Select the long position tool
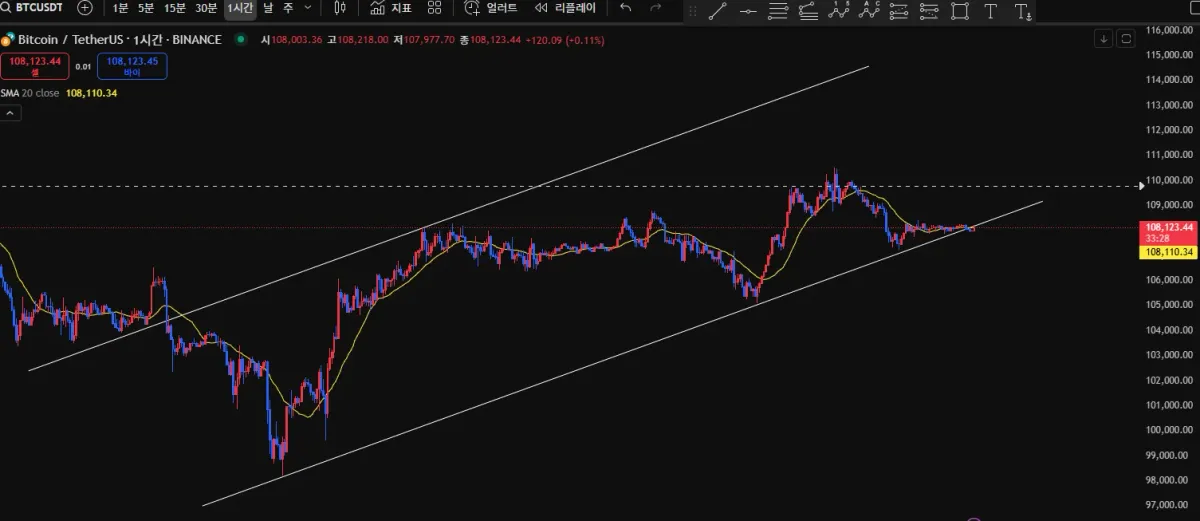 point(899,11)
